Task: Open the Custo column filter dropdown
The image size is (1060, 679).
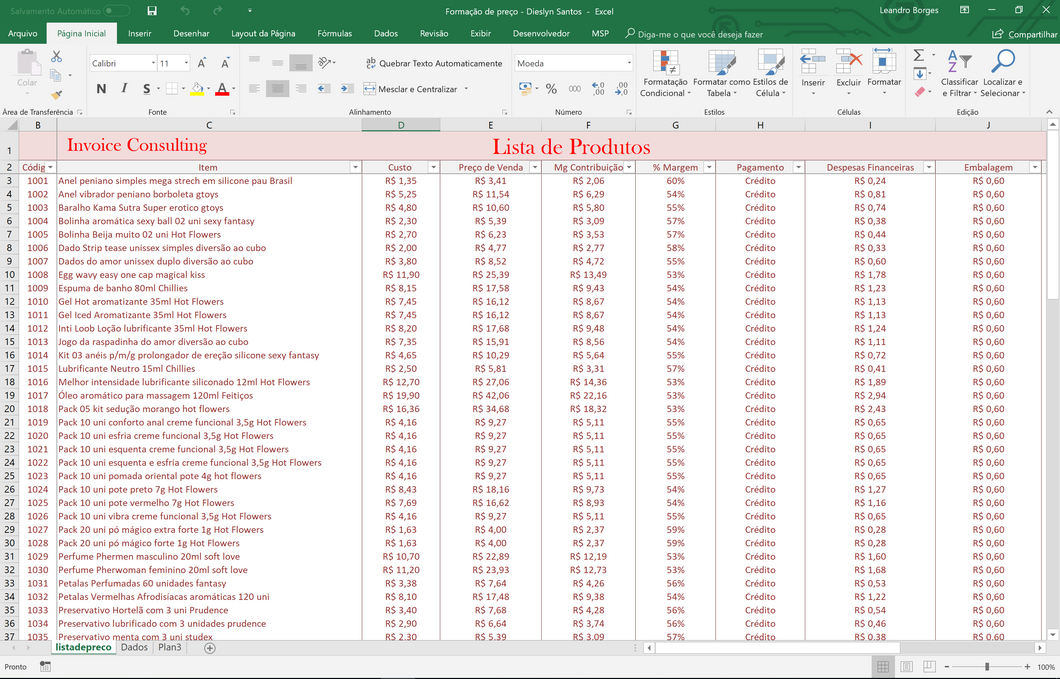Action: [x=433, y=168]
